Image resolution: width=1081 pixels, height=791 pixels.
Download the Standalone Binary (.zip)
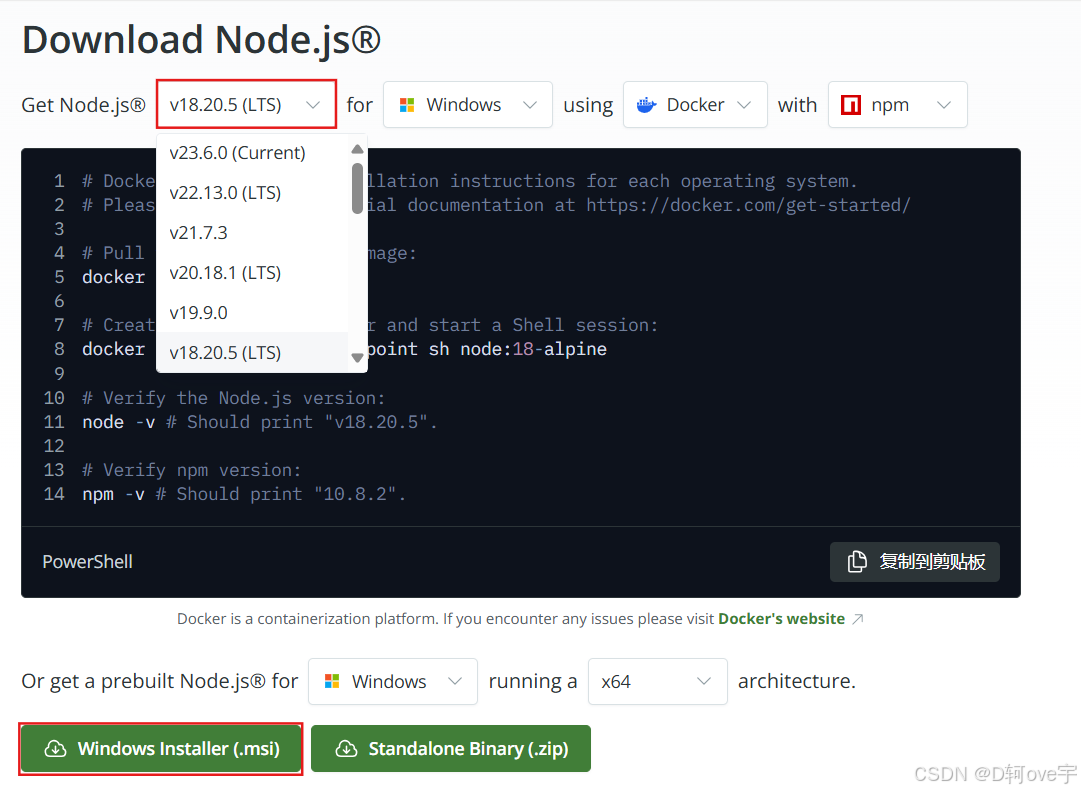pos(451,748)
